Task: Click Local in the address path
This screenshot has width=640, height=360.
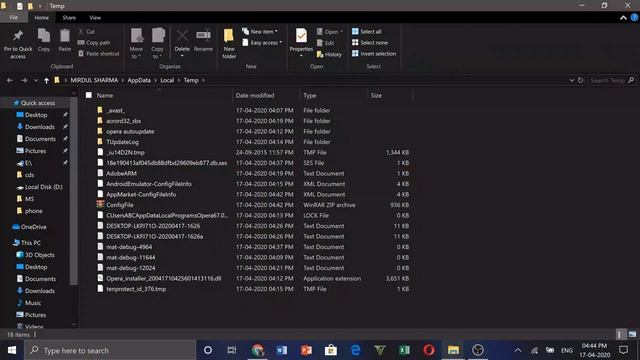Action: point(167,80)
